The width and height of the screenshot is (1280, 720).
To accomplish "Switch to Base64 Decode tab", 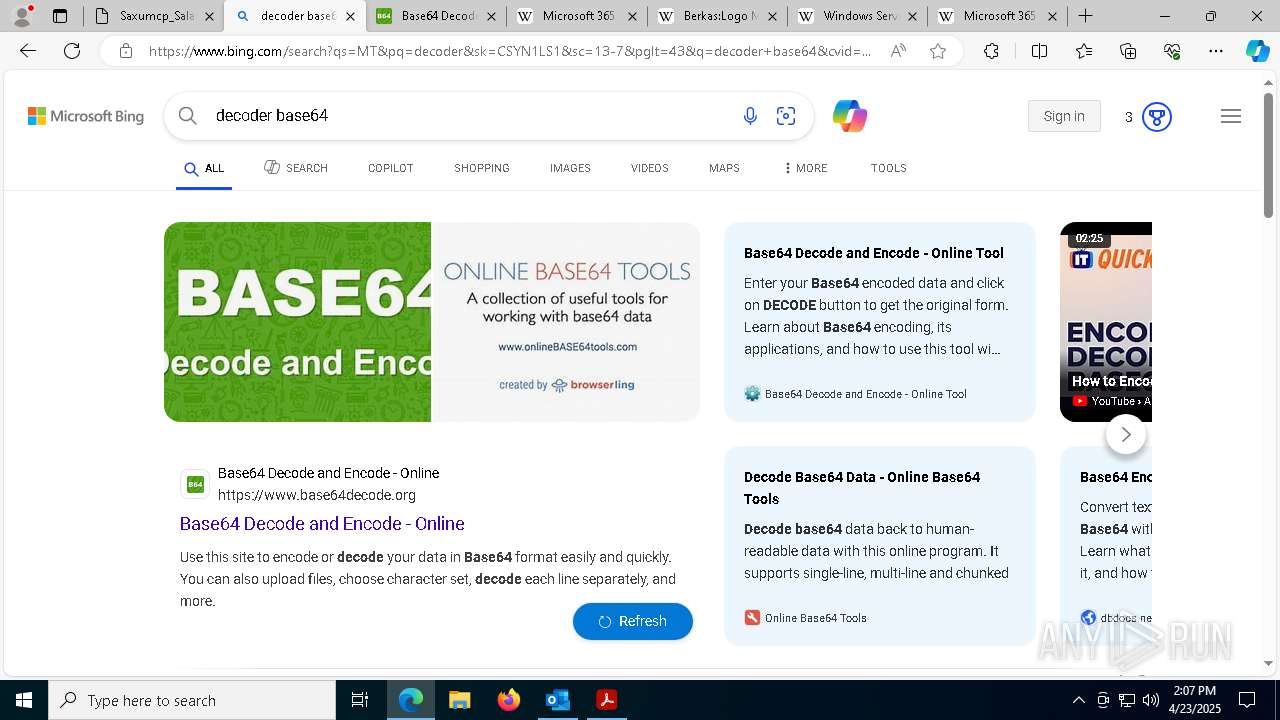I will [437, 16].
